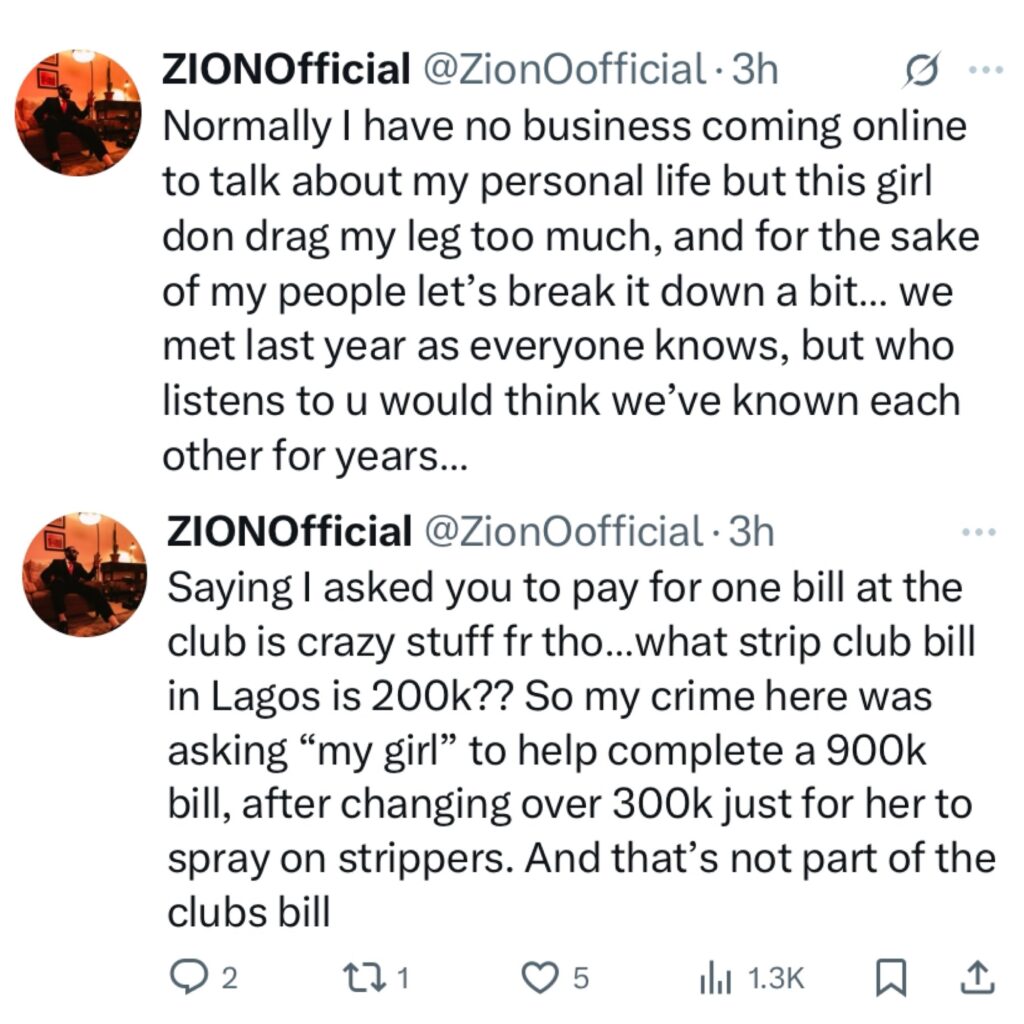This screenshot has width=1024, height=1024.
Task: Open the tweet text starting 'Saying I asked'
Action: pos(581,750)
